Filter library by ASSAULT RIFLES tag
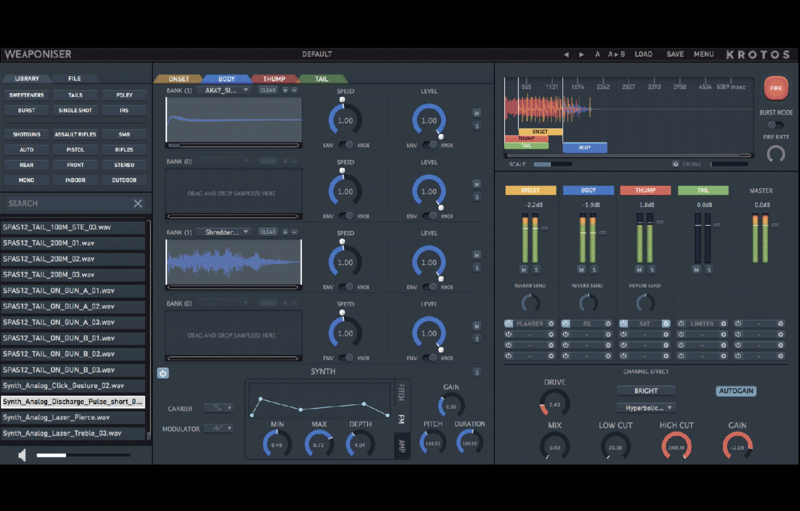This screenshot has height=511, width=800. tap(75, 135)
